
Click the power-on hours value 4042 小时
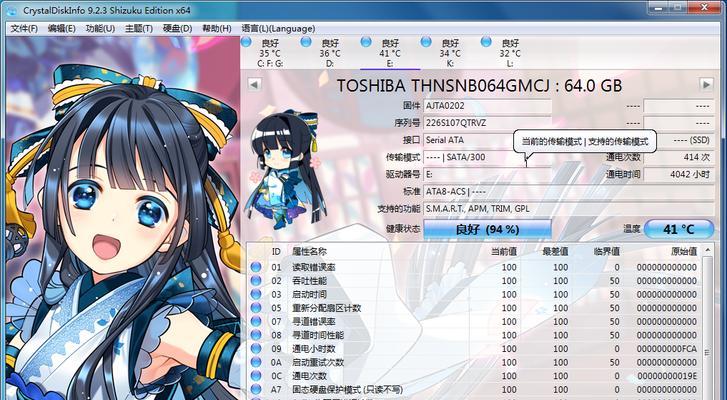(x=679, y=174)
